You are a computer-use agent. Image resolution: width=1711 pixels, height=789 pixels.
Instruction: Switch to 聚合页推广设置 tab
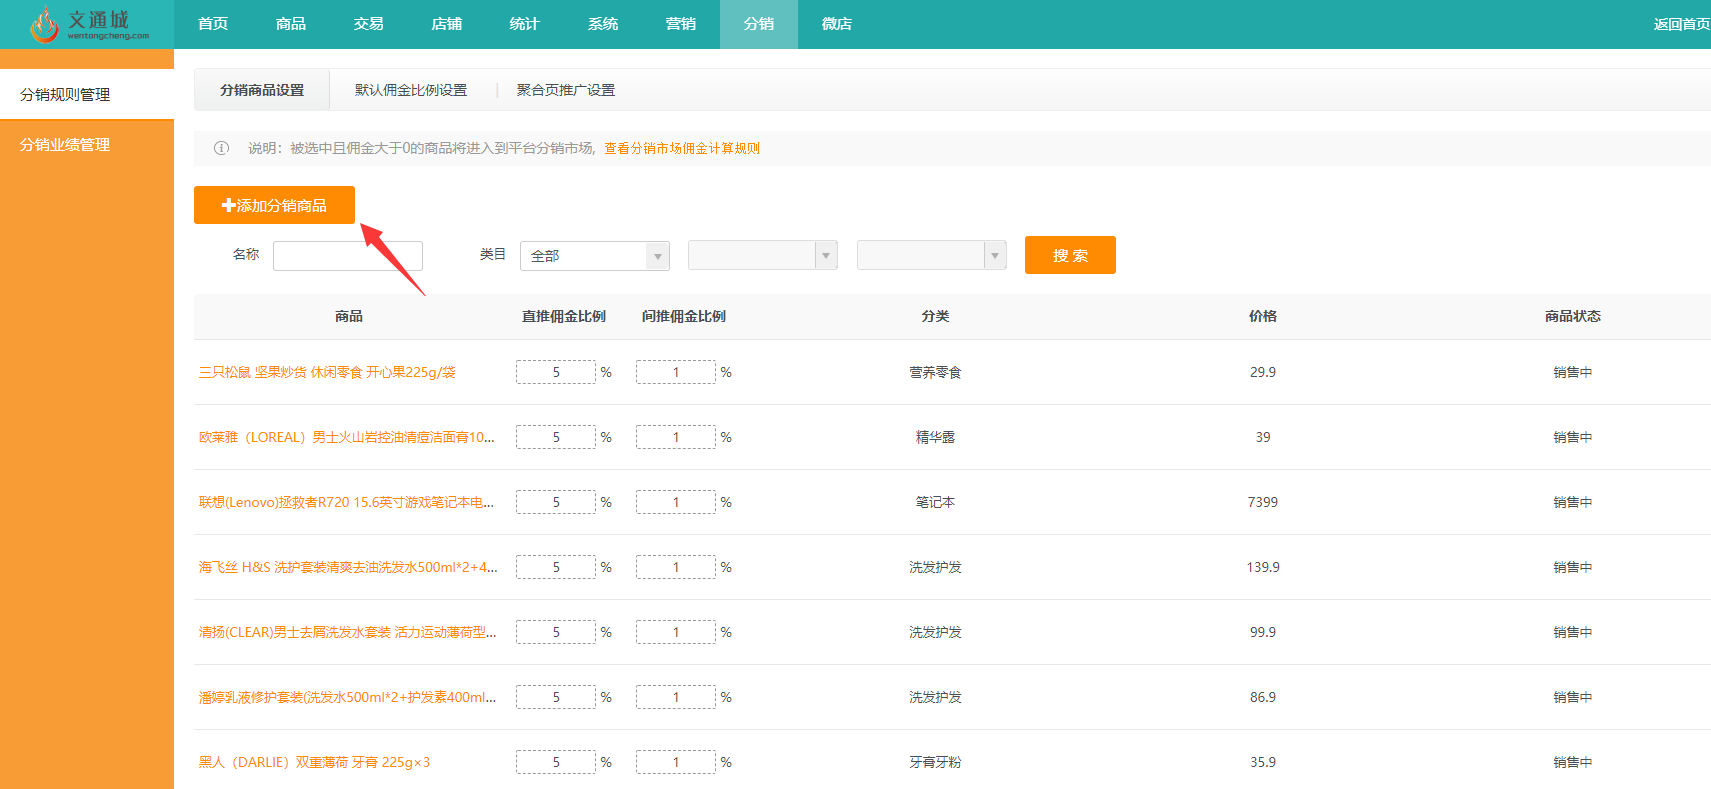tap(566, 90)
